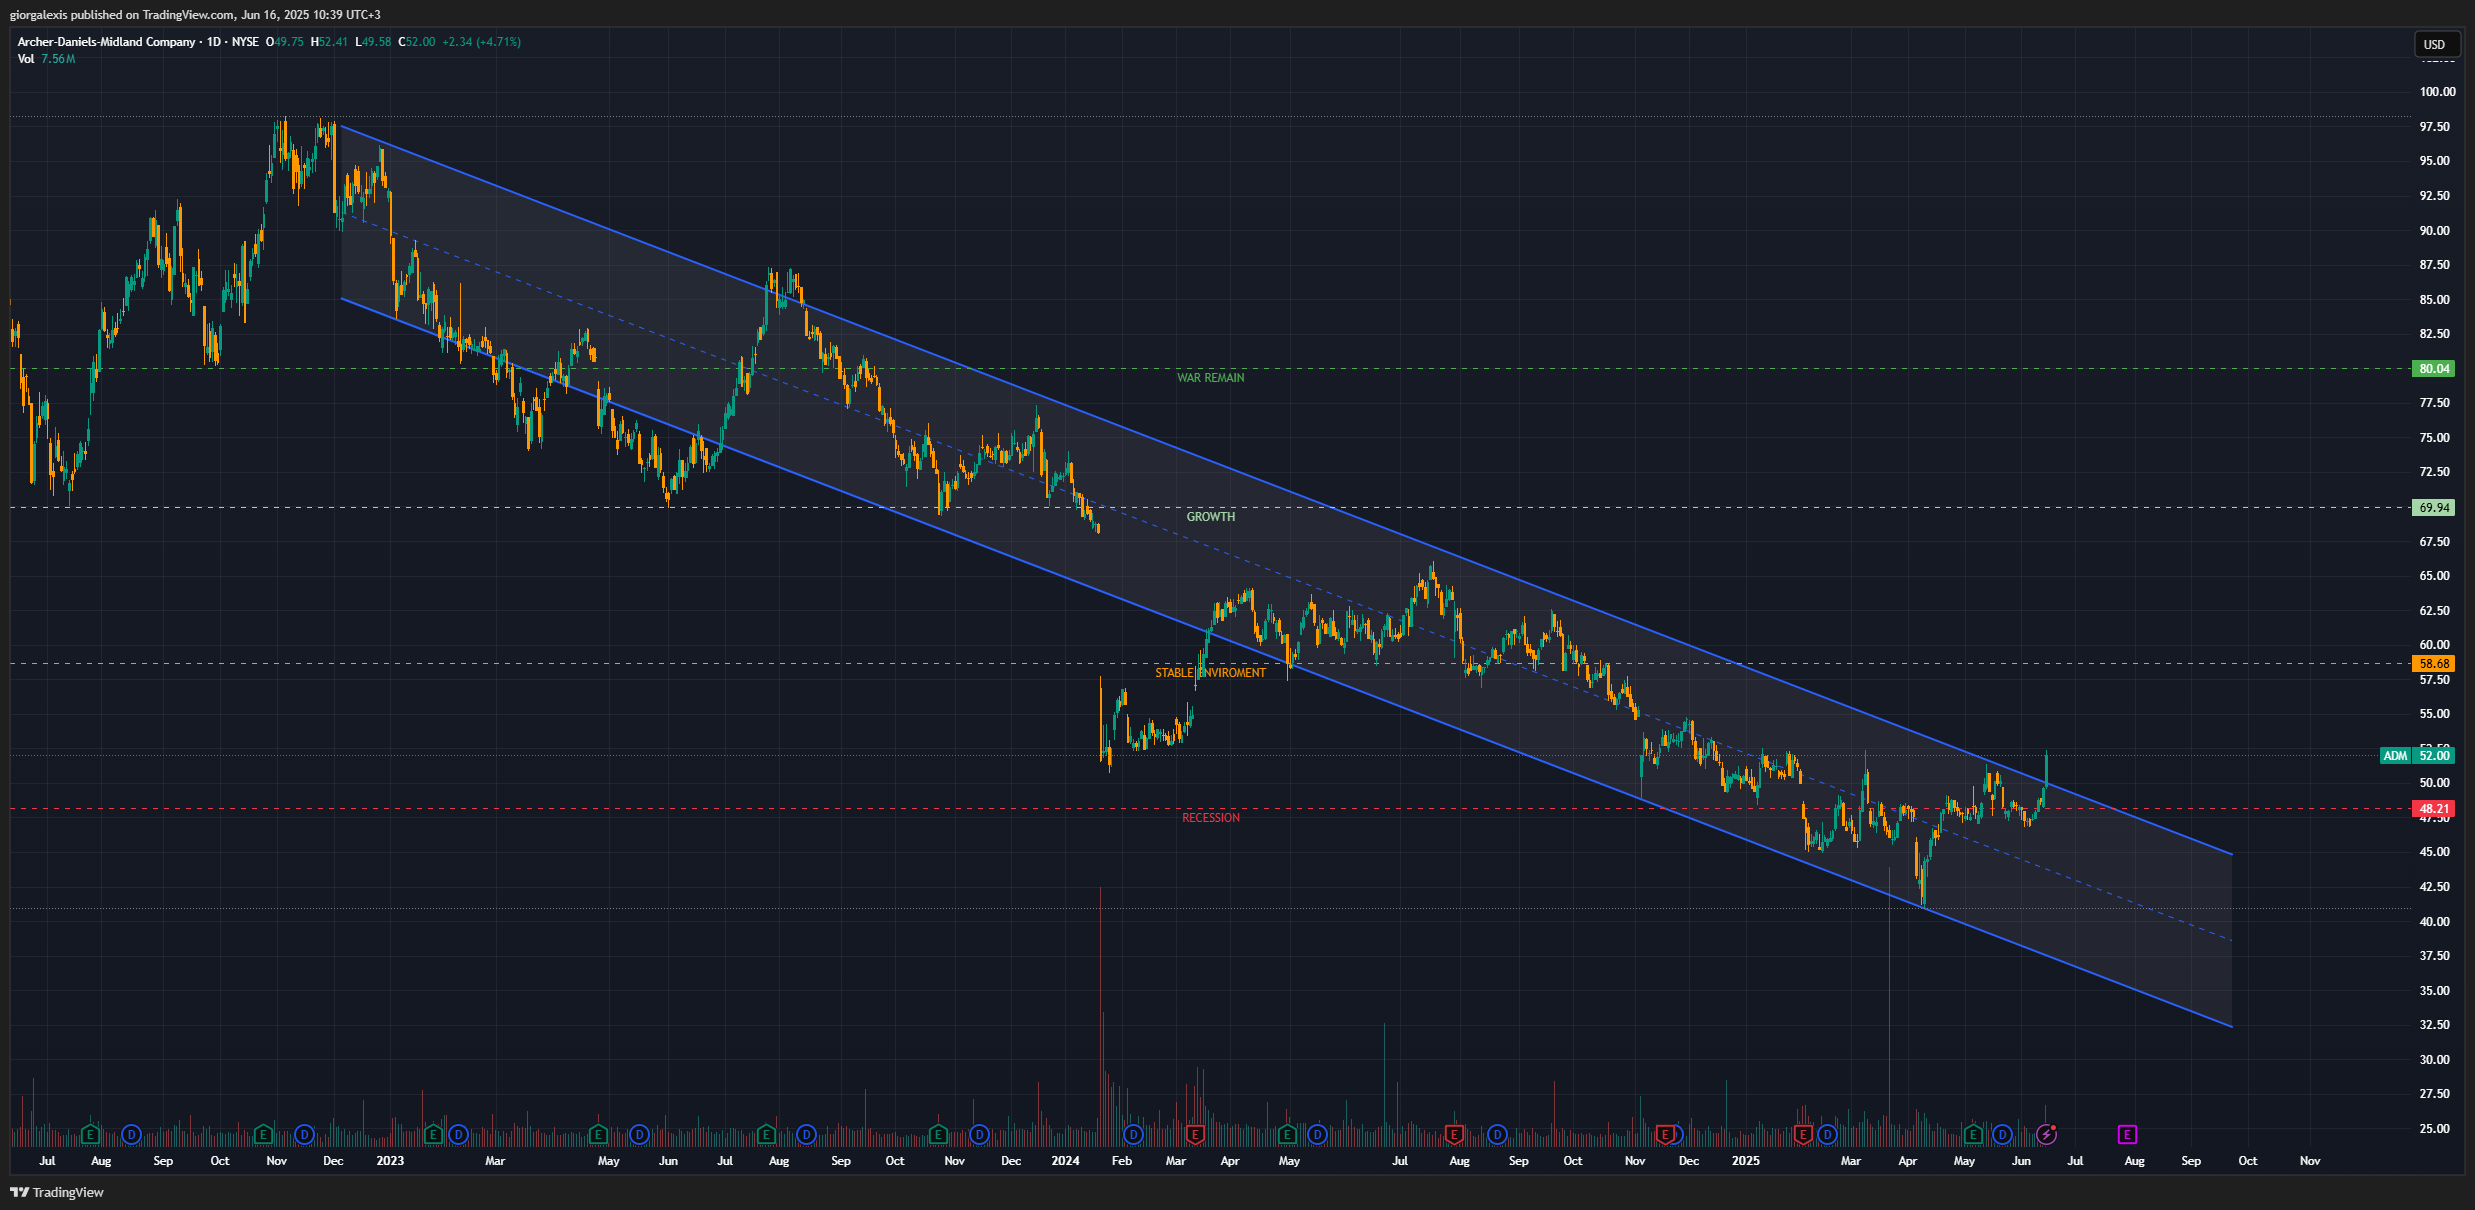Click the dividend marker after May 2024
This screenshot has width=2475, height=1210.
(1318, 1135)
